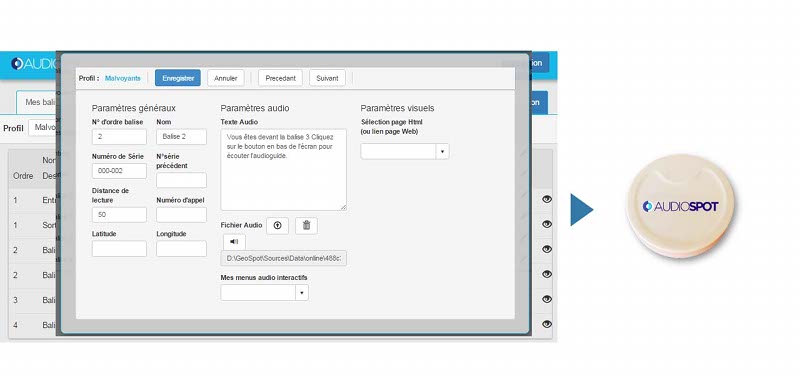Click order cell showing 3 in table
Viewport: 800px width, 375px height.
(15, 300)
